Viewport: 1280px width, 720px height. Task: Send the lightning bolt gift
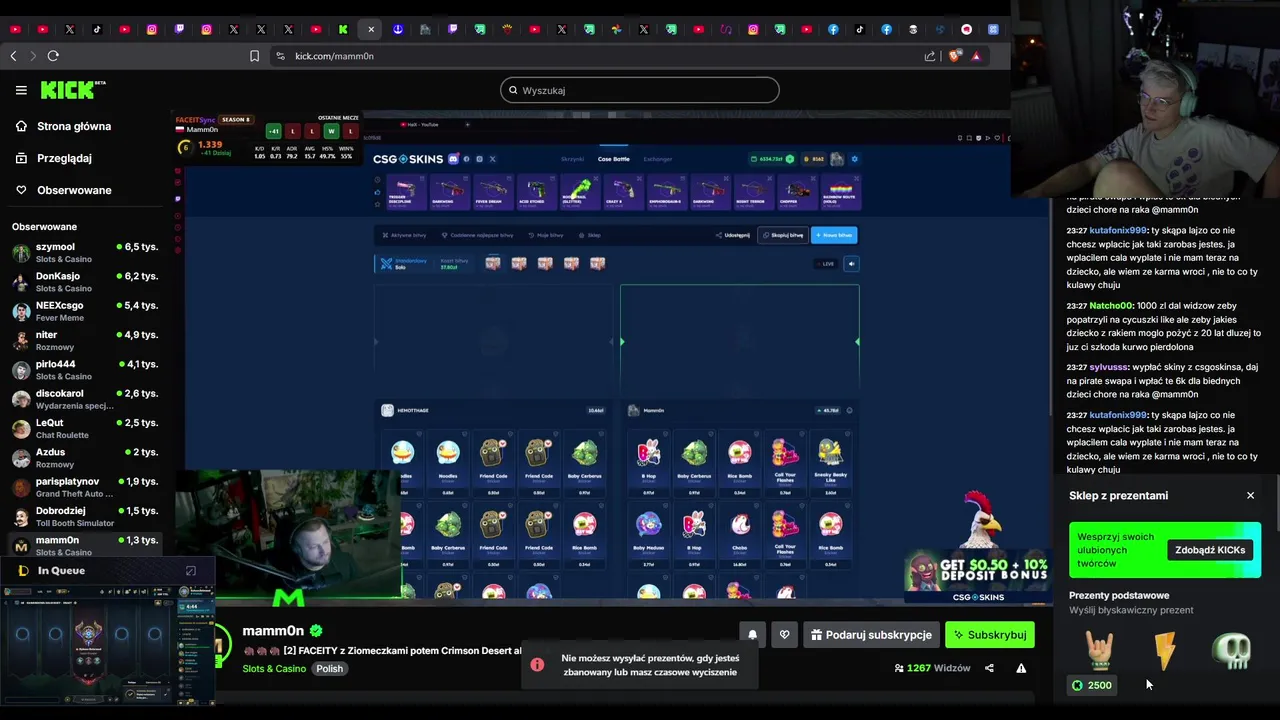[1165, 651]
